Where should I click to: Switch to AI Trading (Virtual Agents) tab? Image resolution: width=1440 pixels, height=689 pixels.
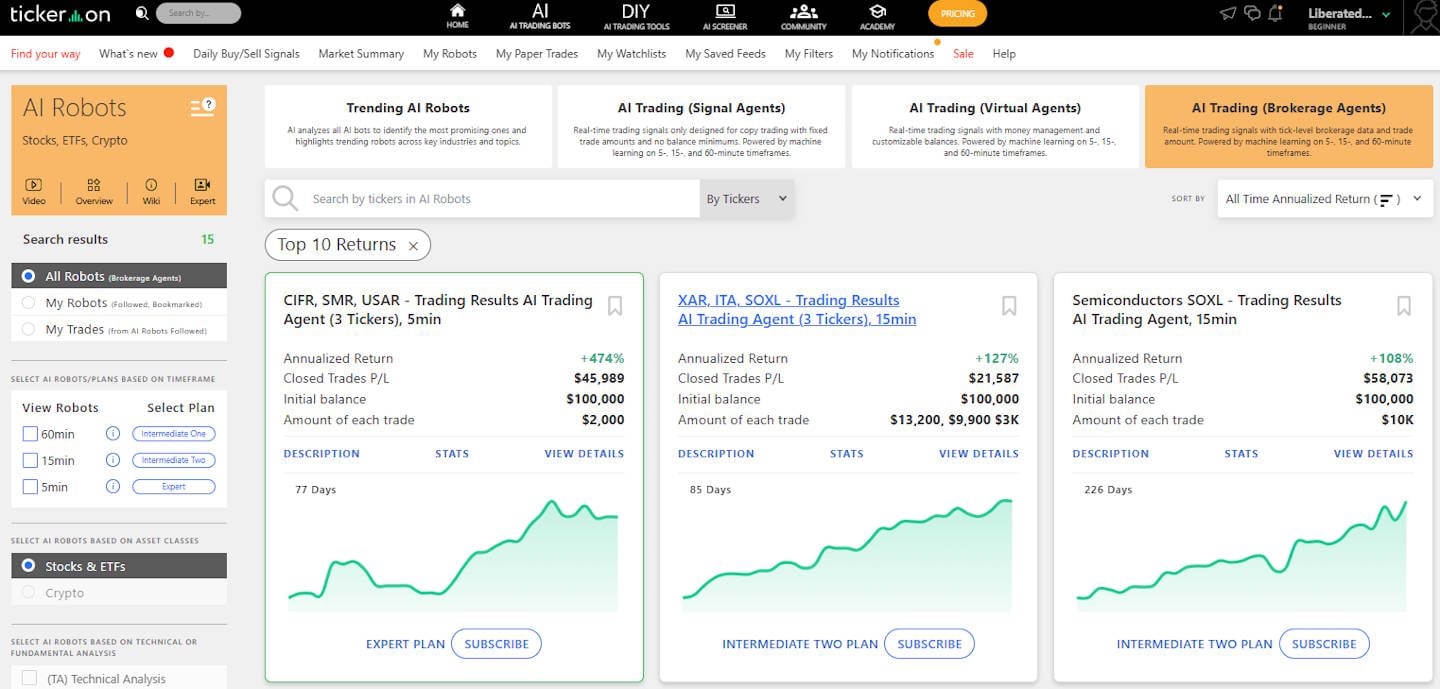(x=995, y=126)
